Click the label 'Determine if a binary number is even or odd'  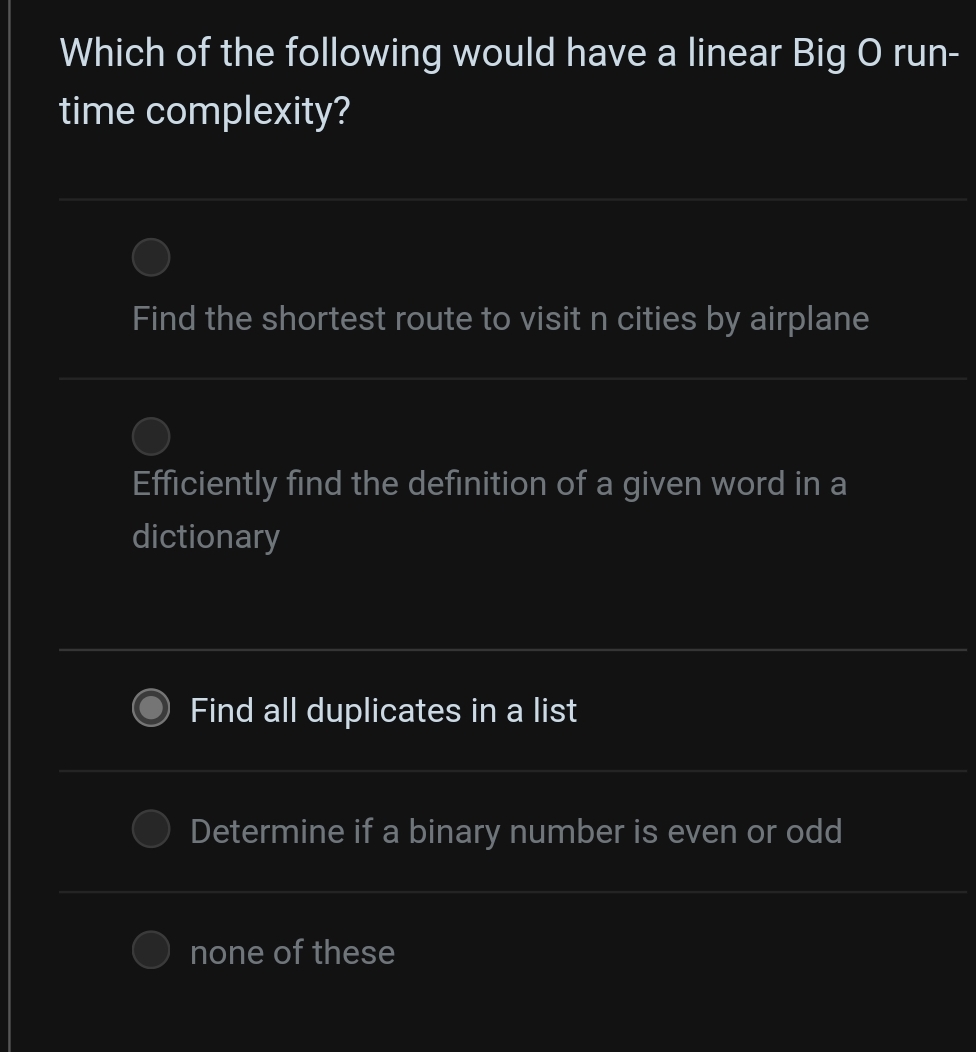pos(516,830)
